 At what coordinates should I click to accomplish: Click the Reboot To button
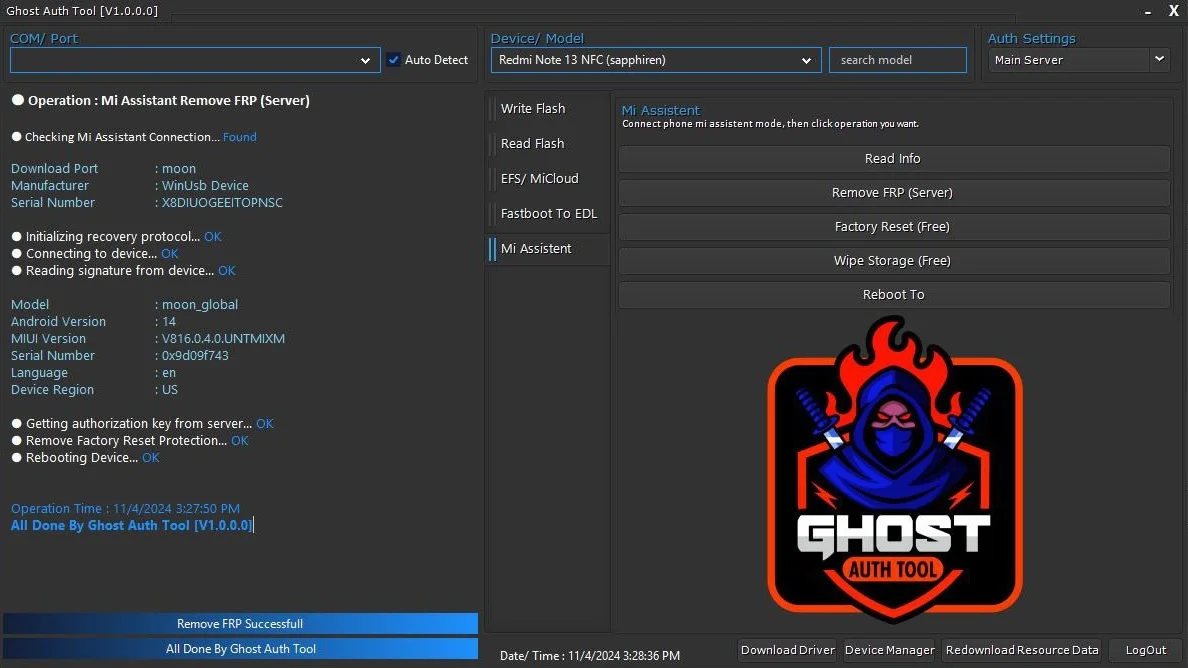[x=893, y=295]
